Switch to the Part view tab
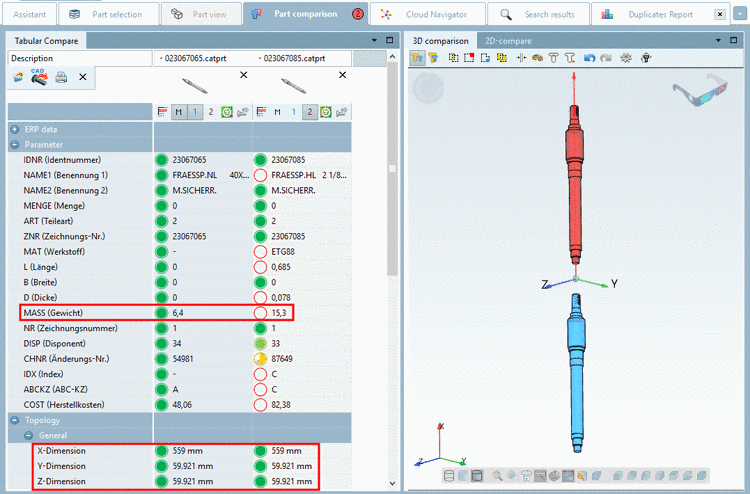 click(201, 14)
